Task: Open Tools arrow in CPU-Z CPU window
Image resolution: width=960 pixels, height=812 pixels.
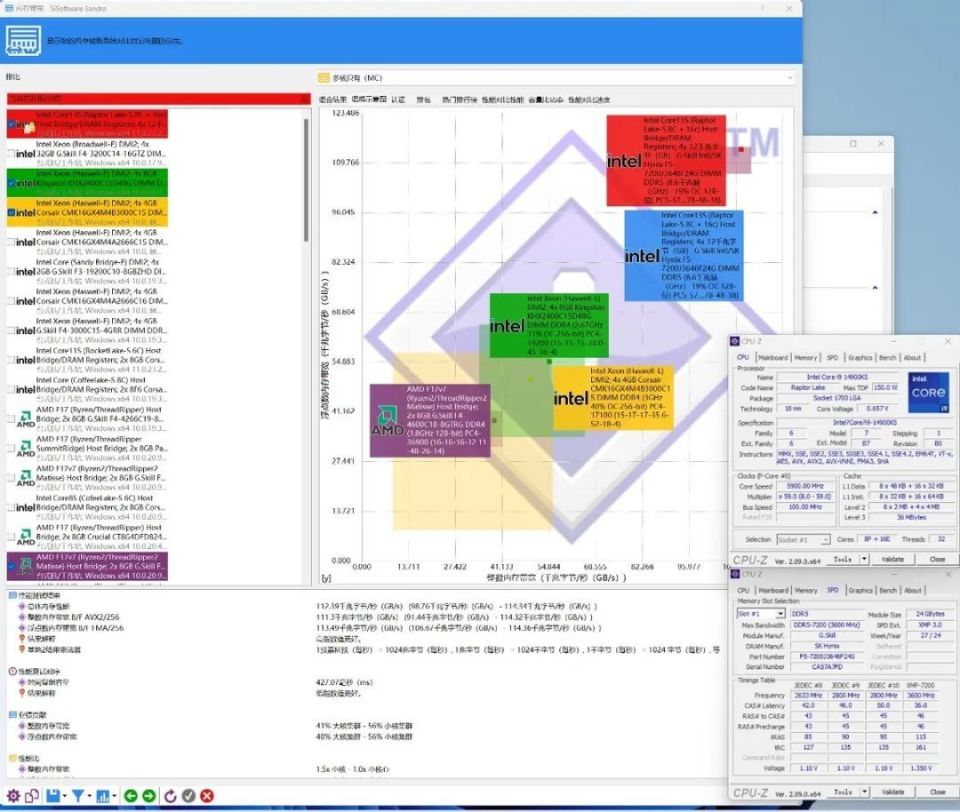Action: coord(864,559)
